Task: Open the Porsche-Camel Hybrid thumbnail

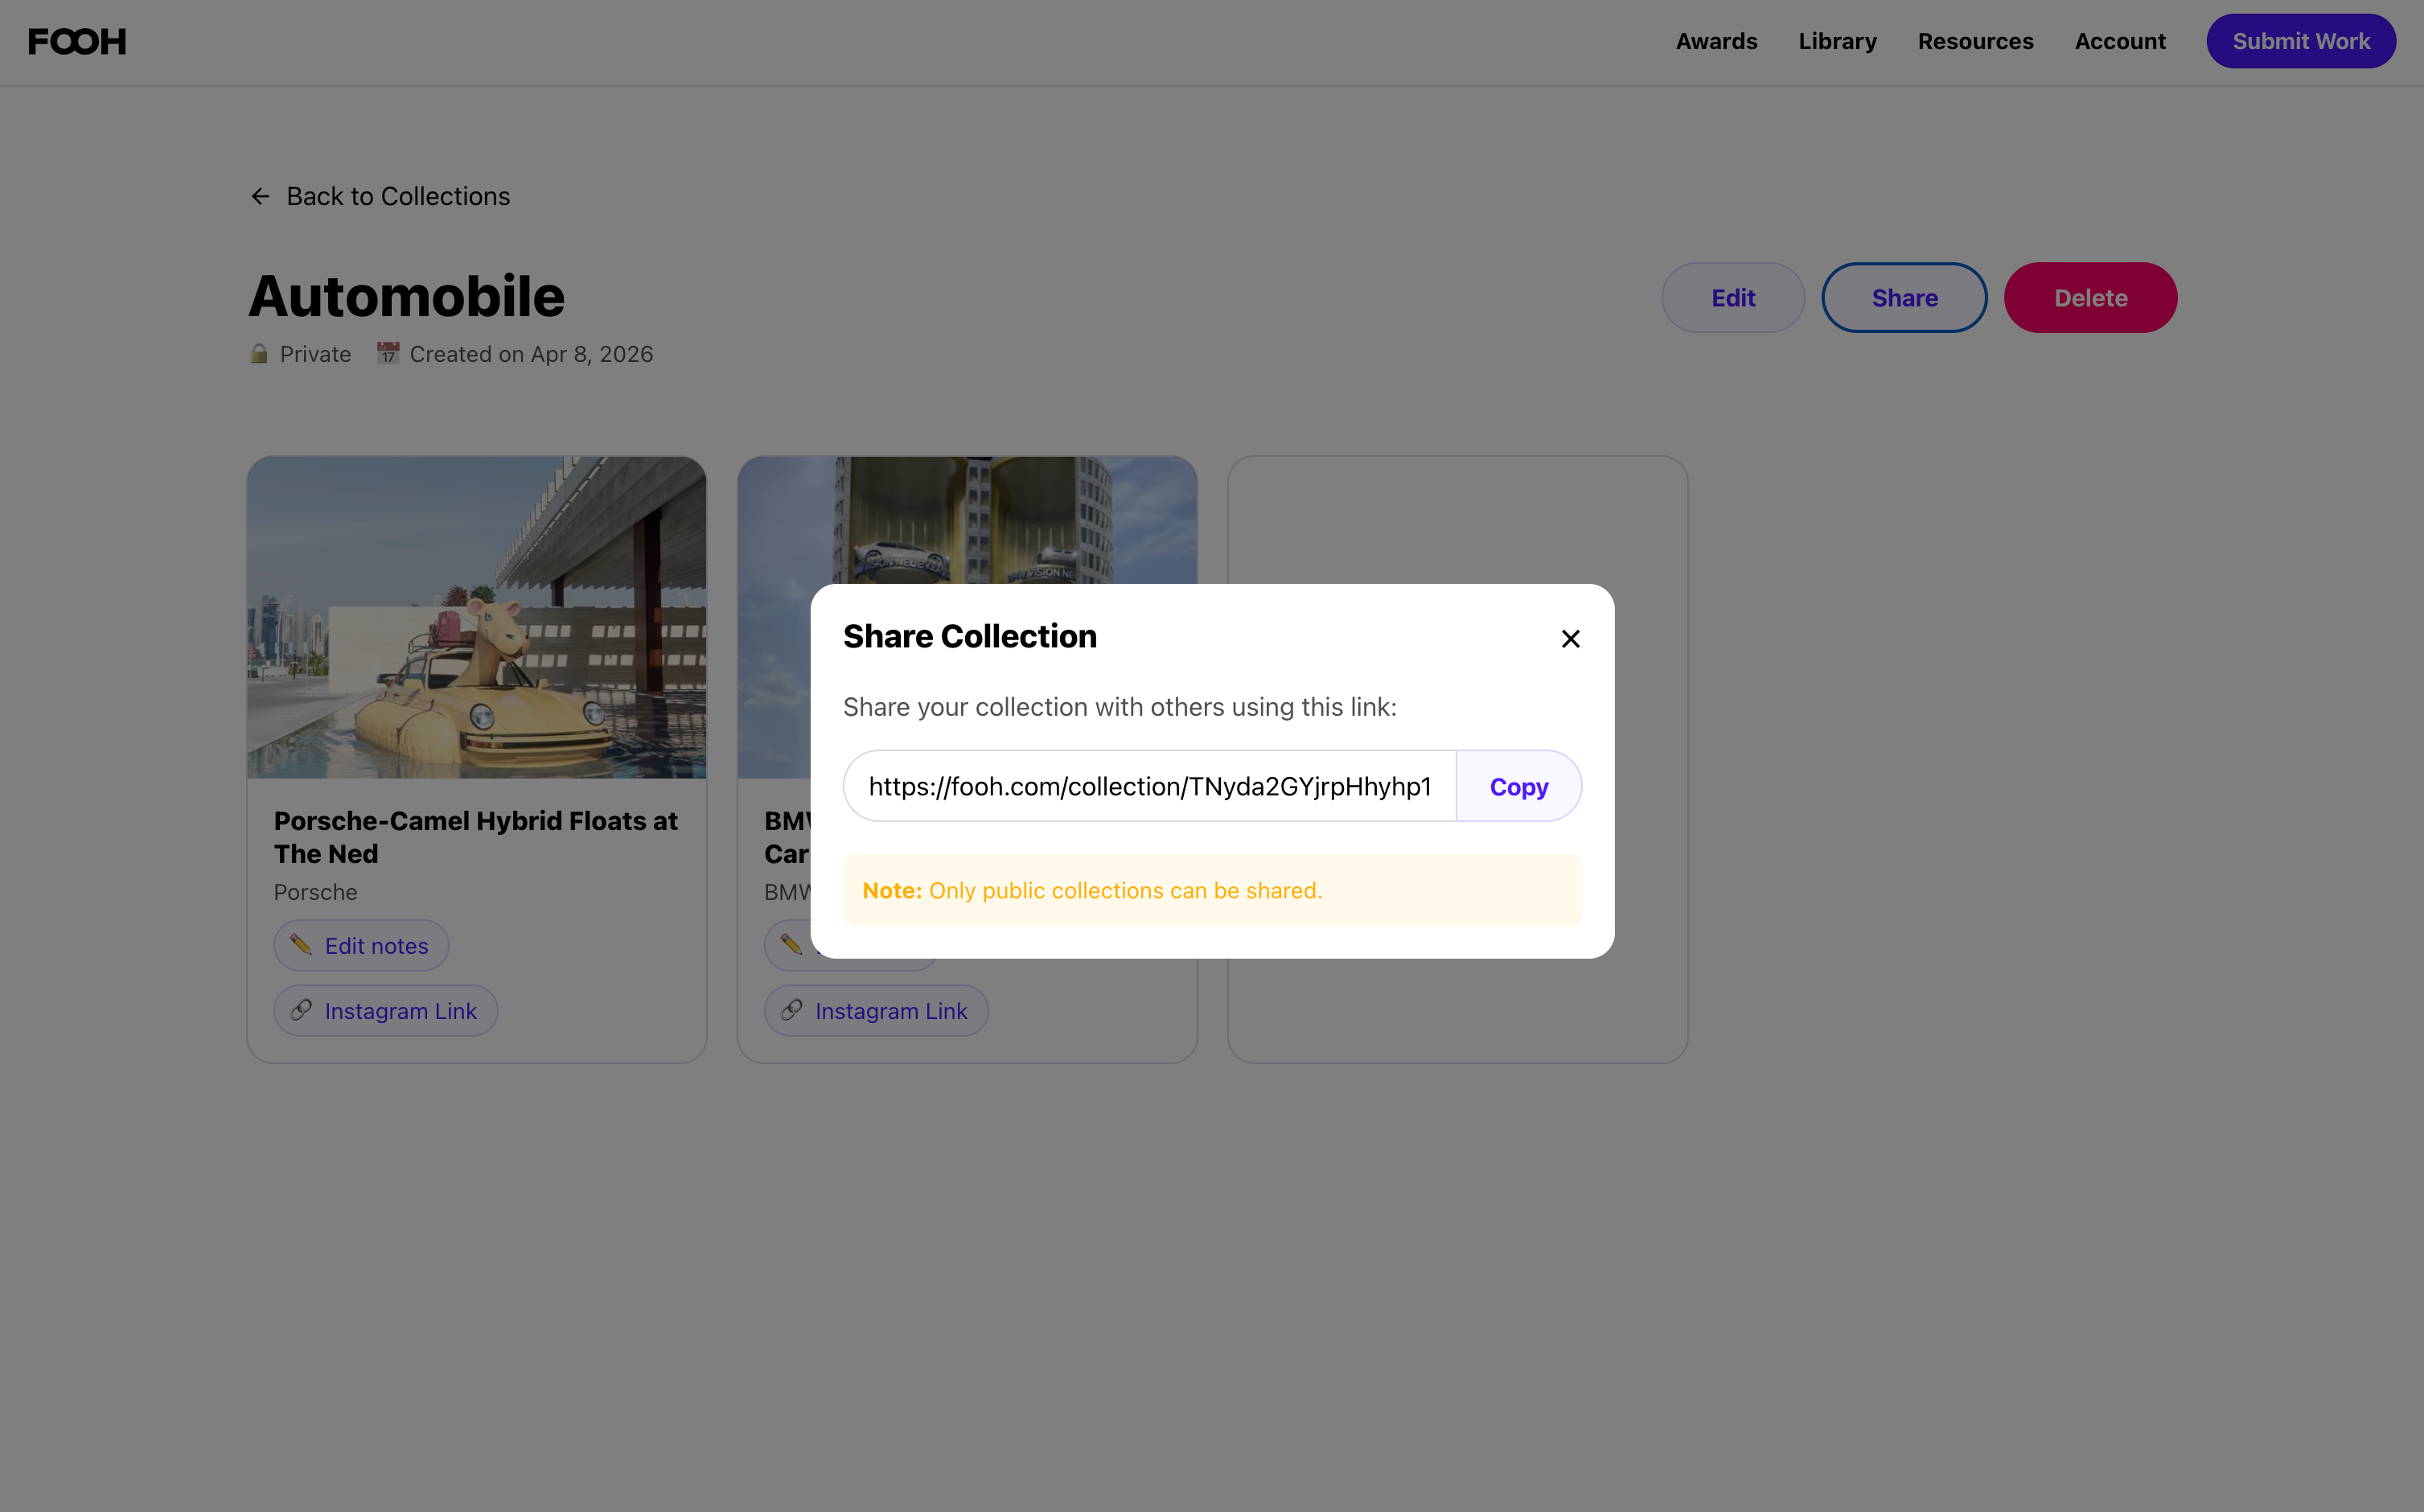Action: (x=477, y=618)
